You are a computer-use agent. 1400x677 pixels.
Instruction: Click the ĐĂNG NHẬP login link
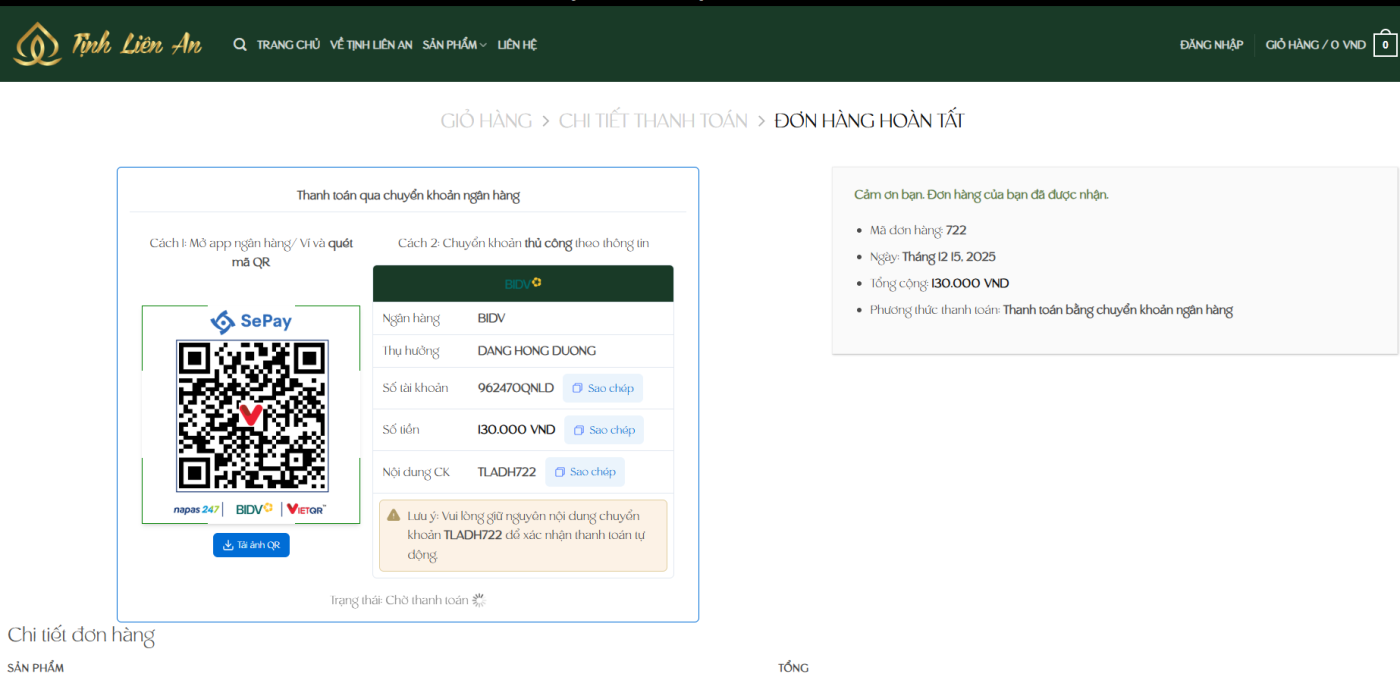point(1211,45)
